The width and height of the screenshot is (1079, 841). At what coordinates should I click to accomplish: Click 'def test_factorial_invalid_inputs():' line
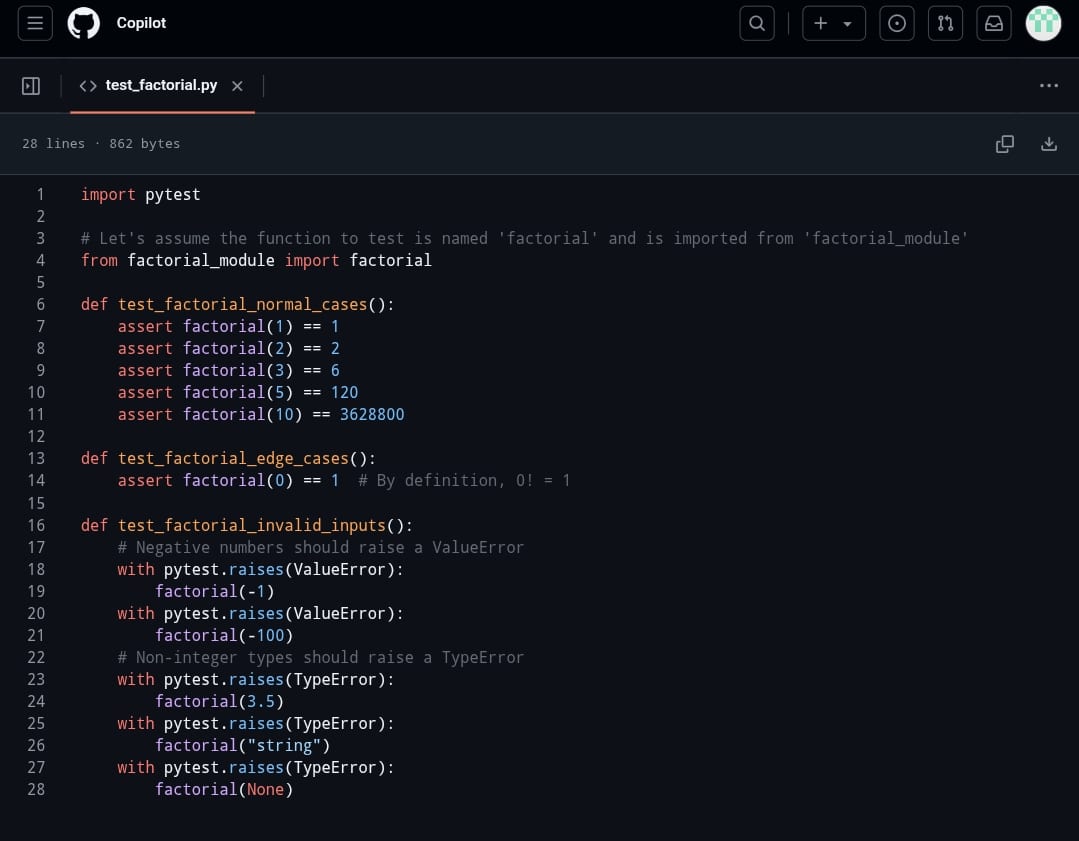(247, 525)
